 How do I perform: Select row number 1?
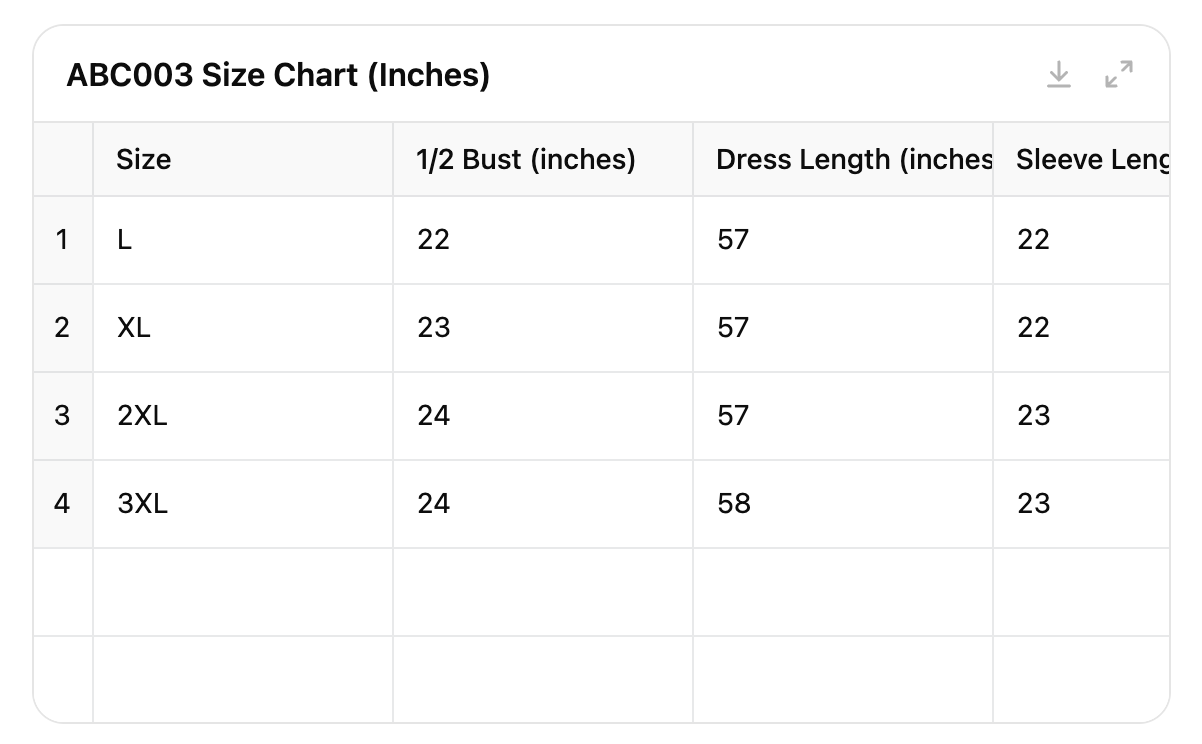[x=62, y=240]
